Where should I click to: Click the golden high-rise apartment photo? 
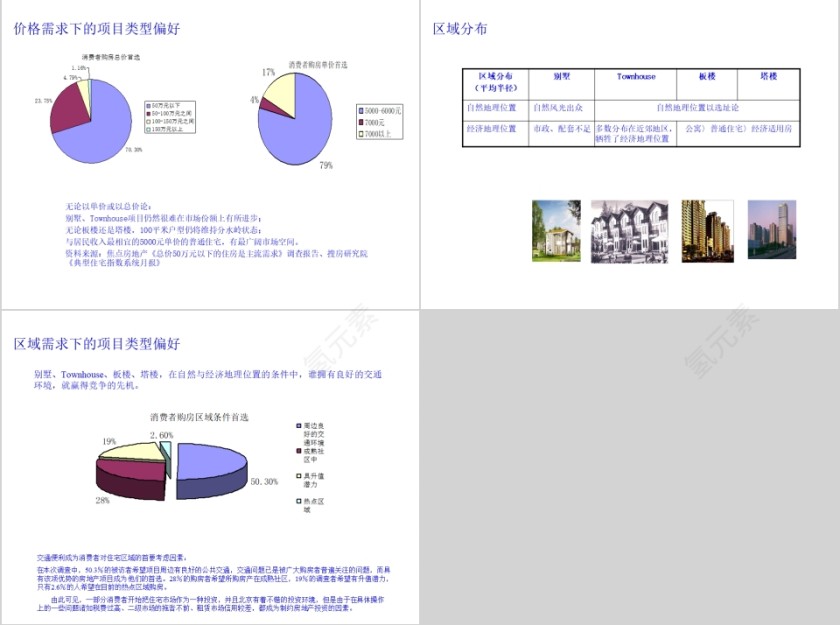(x=706, y=229)
